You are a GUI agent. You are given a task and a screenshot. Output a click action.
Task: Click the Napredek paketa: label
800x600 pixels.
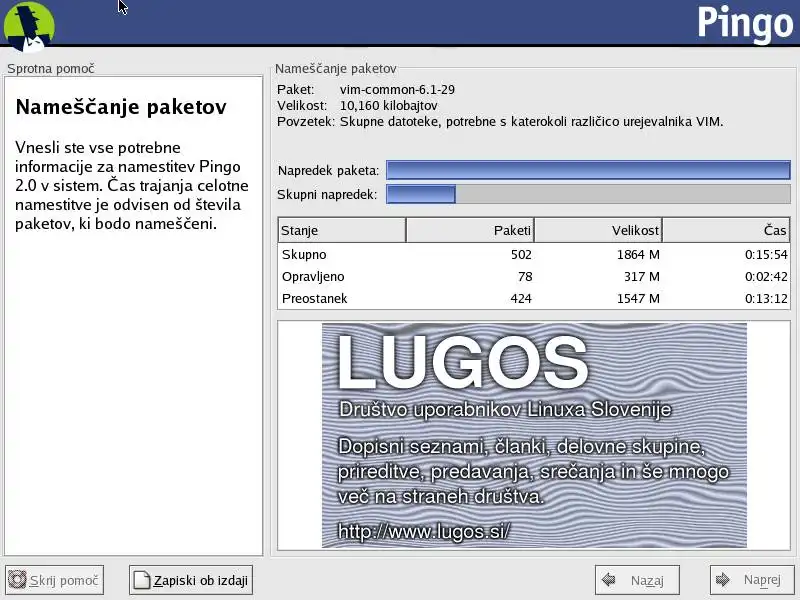coord(328,170)
